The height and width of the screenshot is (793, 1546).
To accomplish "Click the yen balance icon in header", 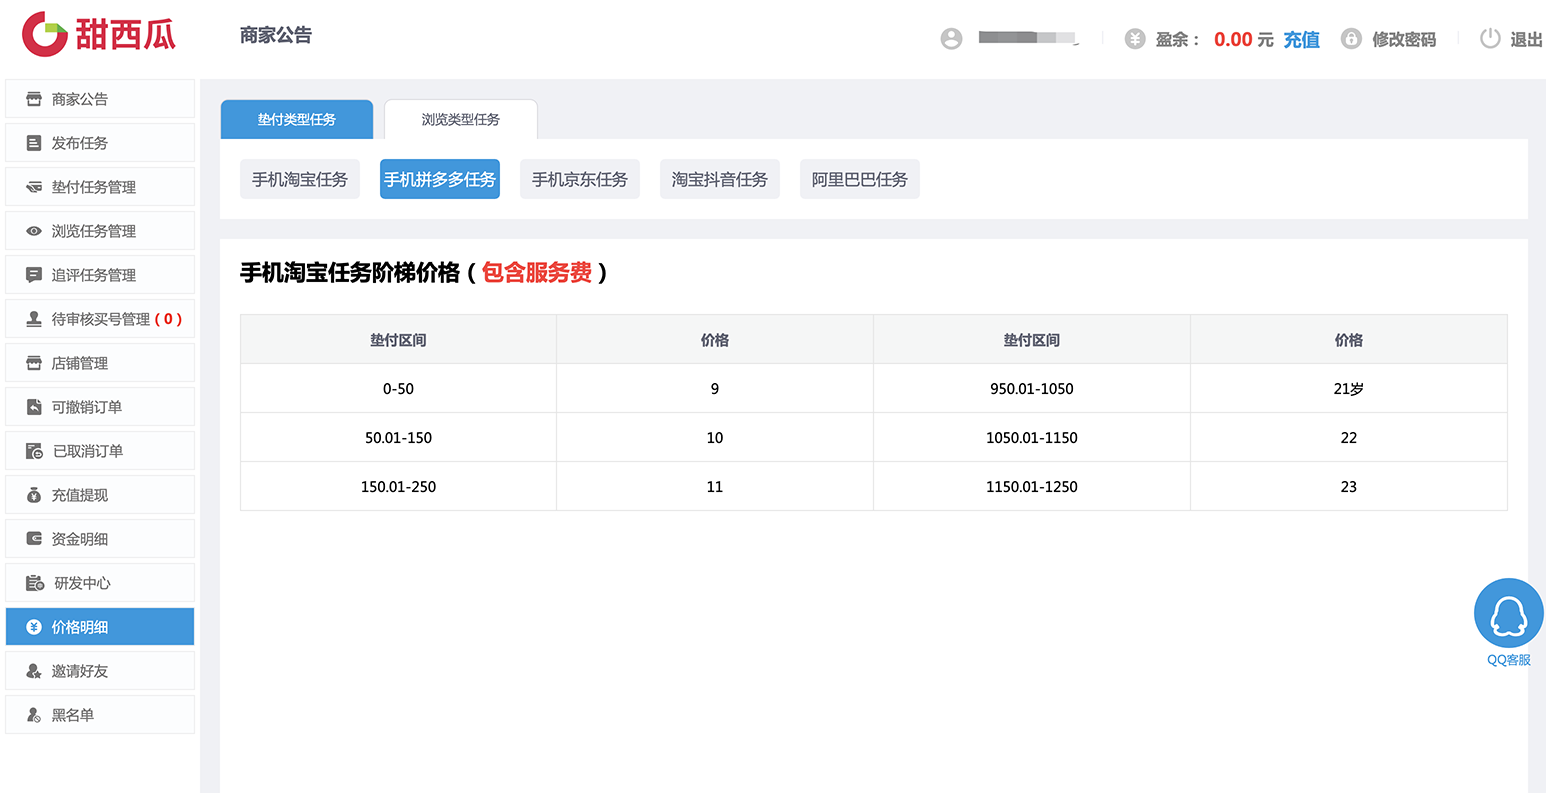I will [x=1134, y=38].
